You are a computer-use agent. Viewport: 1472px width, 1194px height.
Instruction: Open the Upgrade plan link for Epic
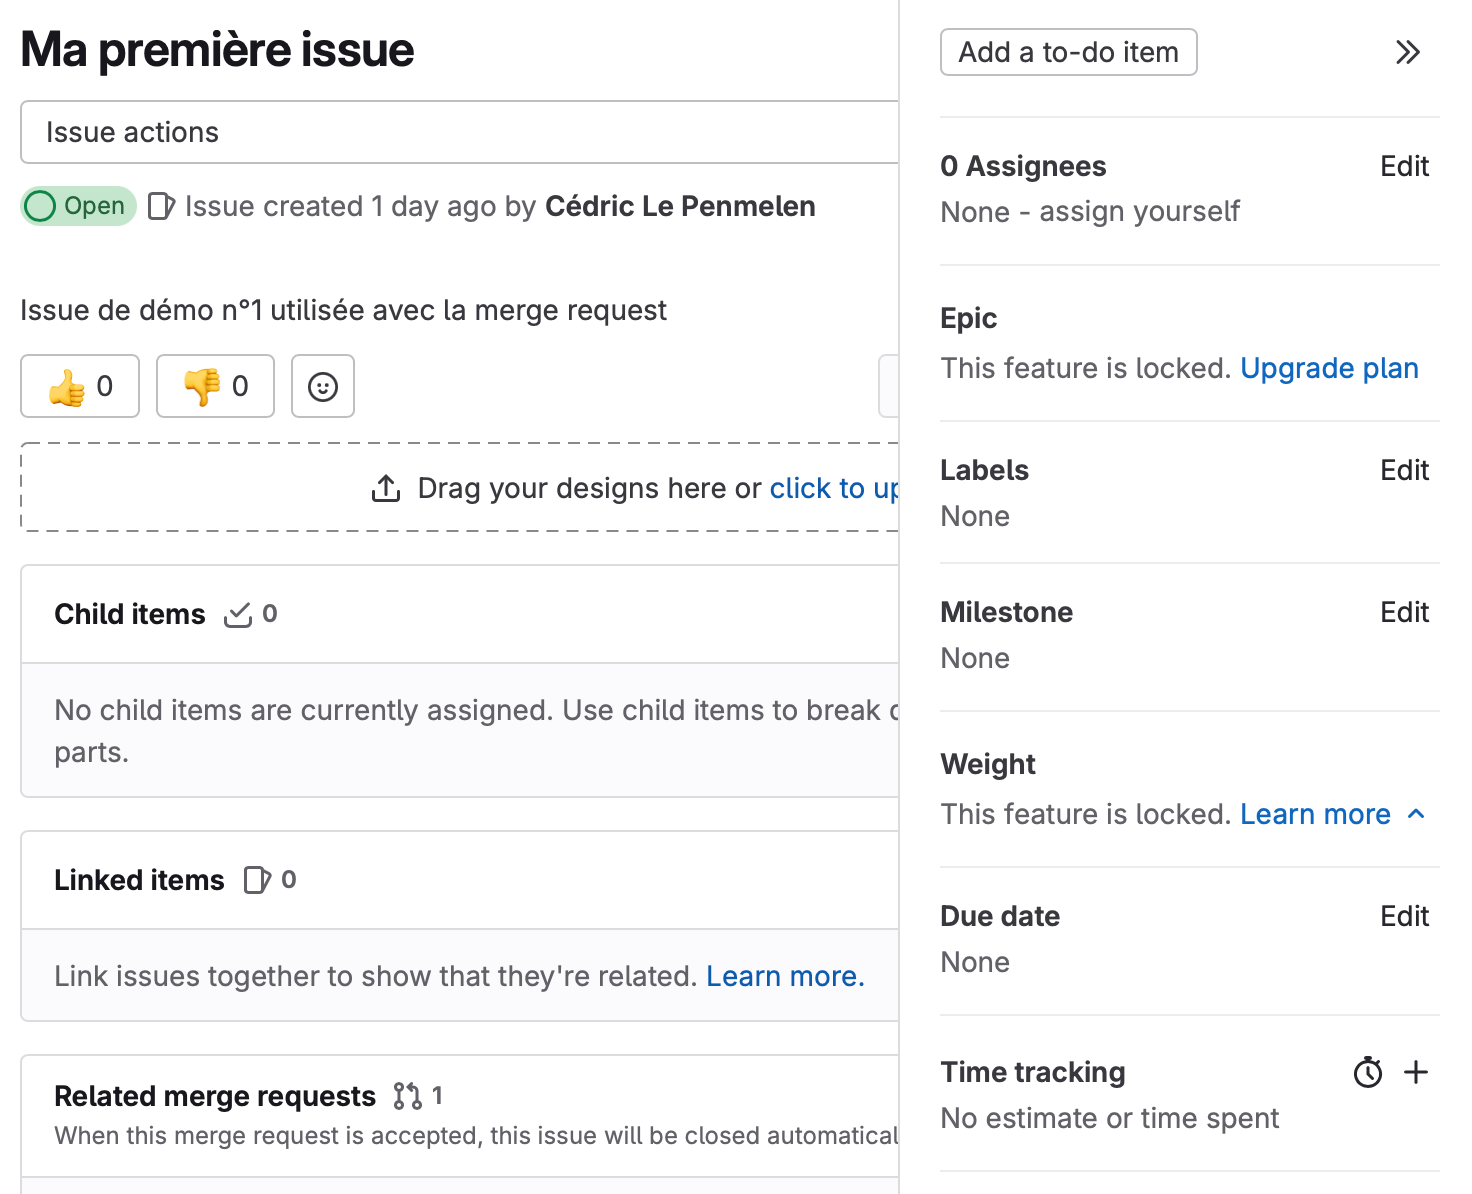[x=1329, y=368]
